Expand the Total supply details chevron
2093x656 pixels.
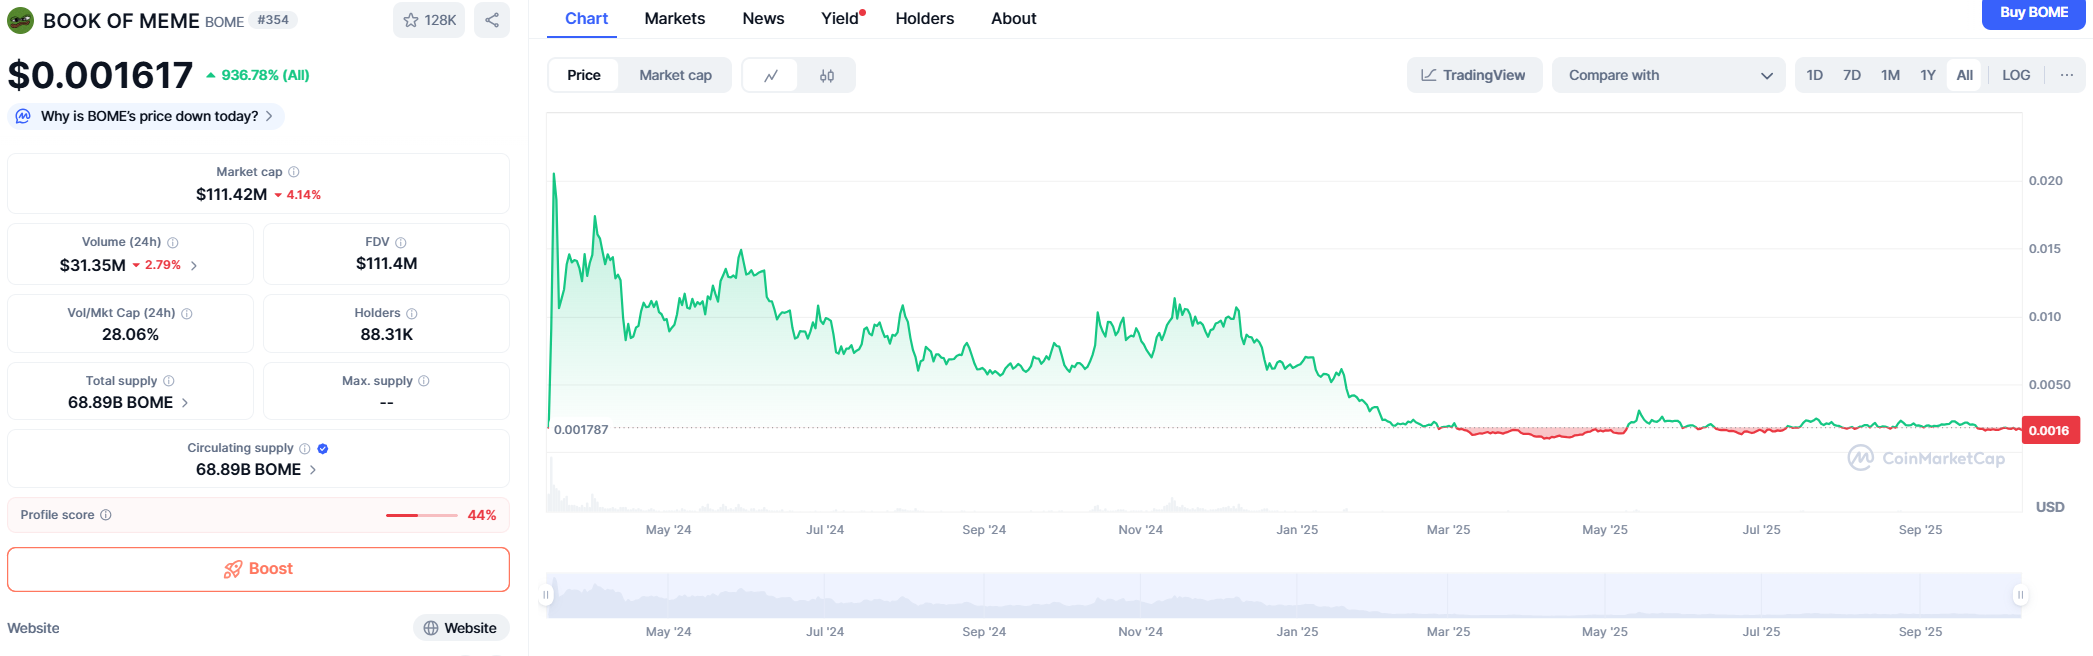click(185, 403)
